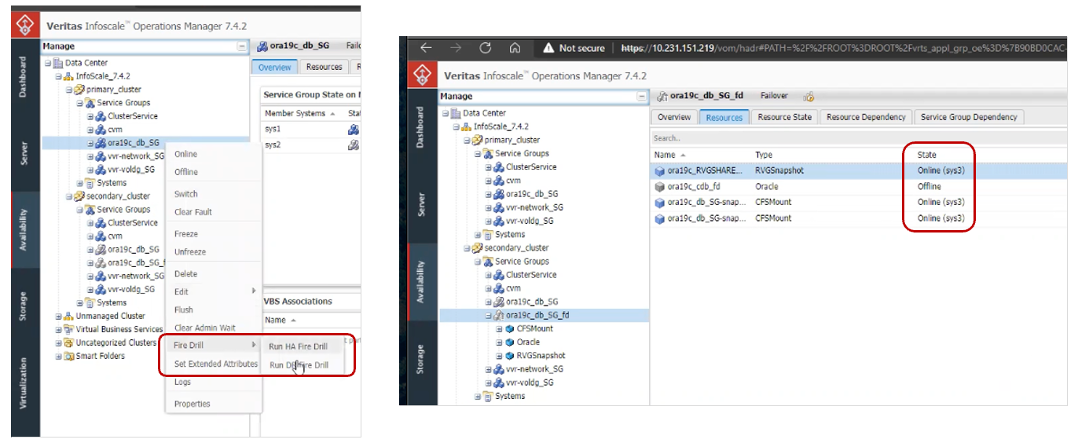Click Data Center icon in browser window tree
Viewport: 1090px width, 444px height.
tap(456, 113)
